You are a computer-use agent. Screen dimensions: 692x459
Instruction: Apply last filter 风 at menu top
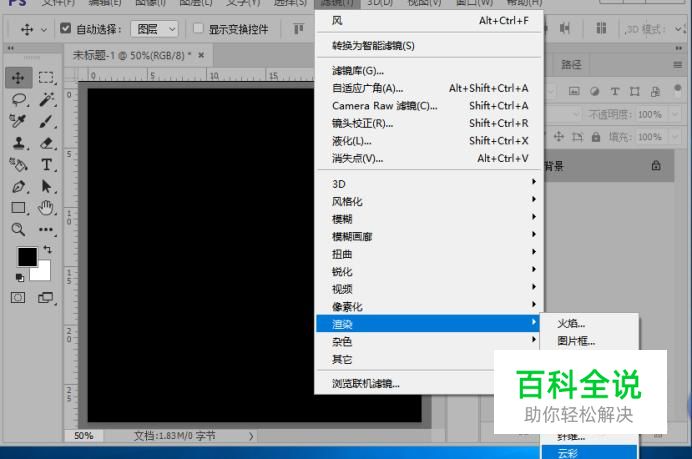click(429, 21)
